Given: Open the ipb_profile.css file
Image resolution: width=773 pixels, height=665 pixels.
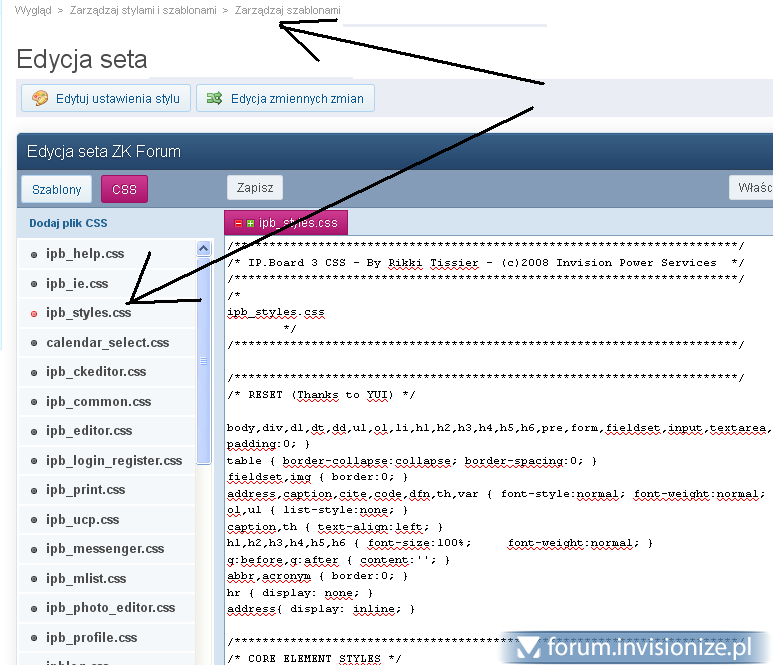Looking at the screenshot, I should [x=91, y=637].
